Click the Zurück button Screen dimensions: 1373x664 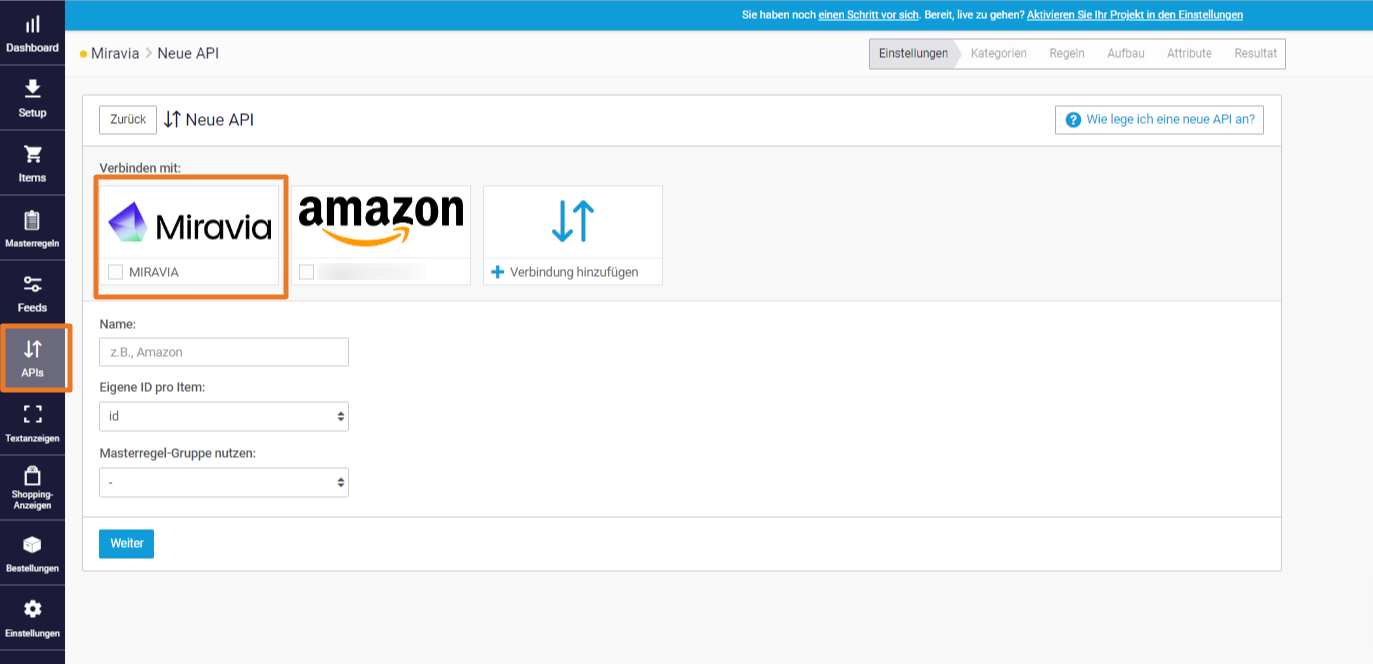tap(128, 119)
